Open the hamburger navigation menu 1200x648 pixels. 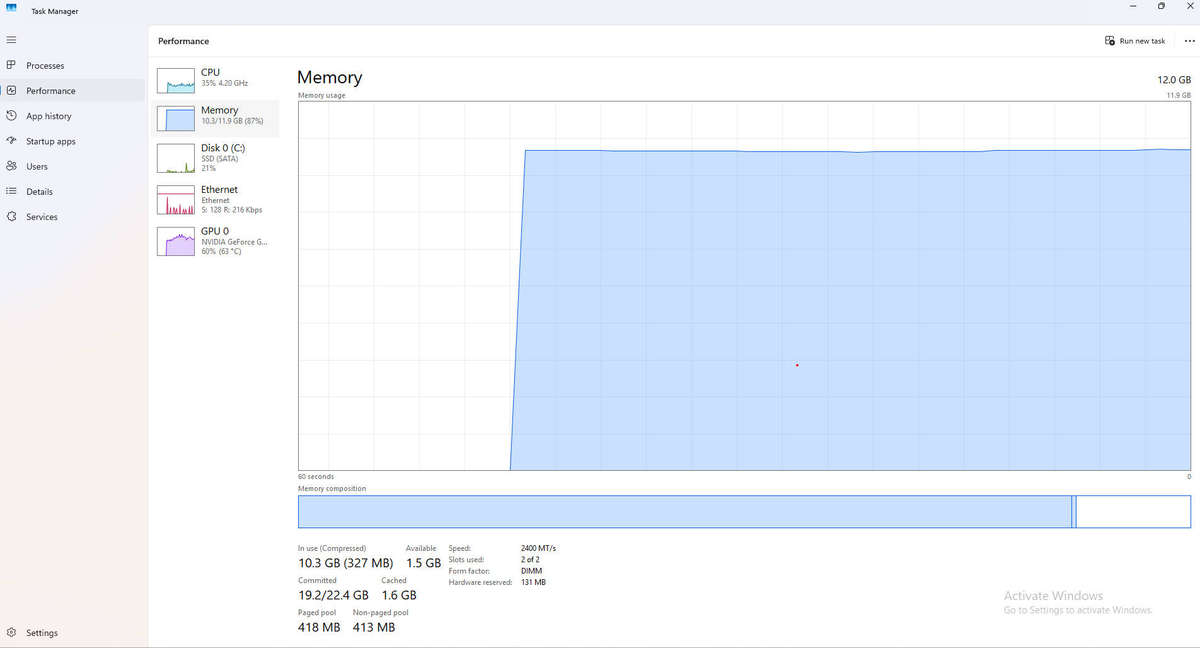tap(11, 40)
